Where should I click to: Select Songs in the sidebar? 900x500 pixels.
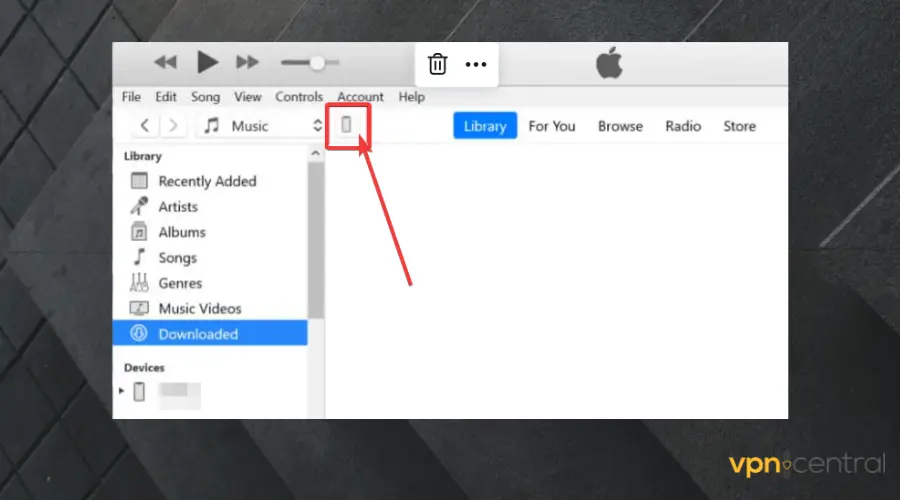210,258
